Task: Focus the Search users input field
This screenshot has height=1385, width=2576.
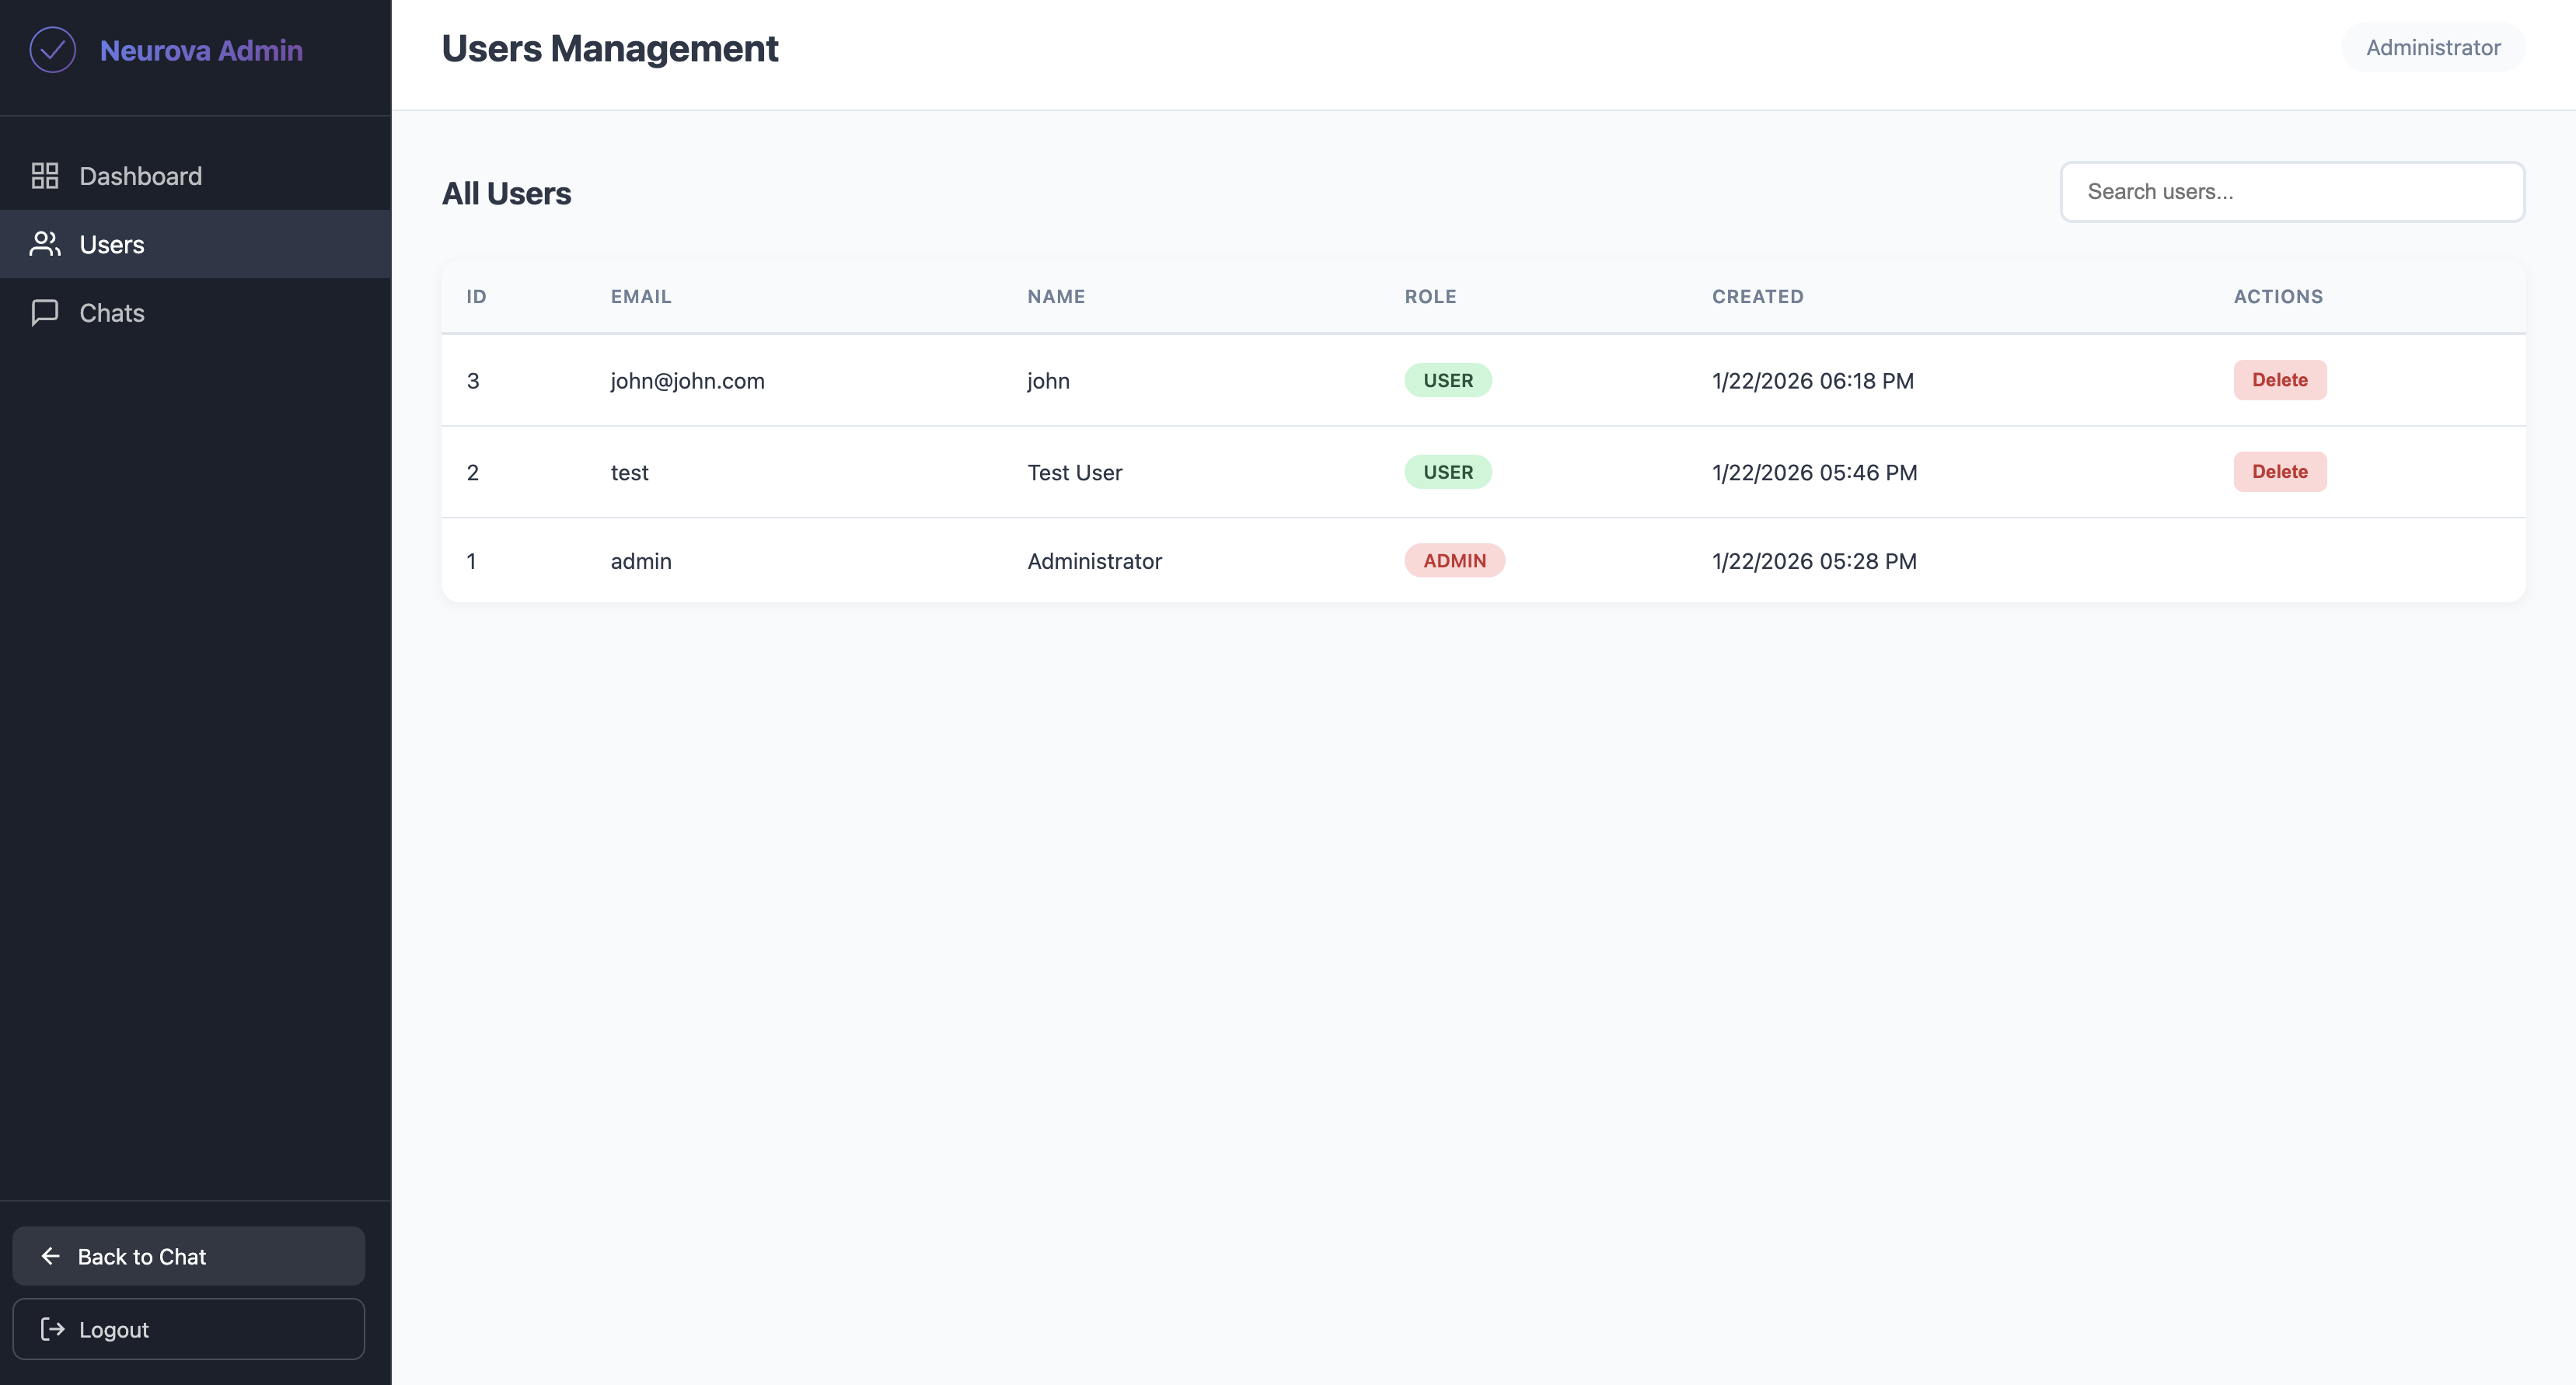Action: tap(2292, 192)
